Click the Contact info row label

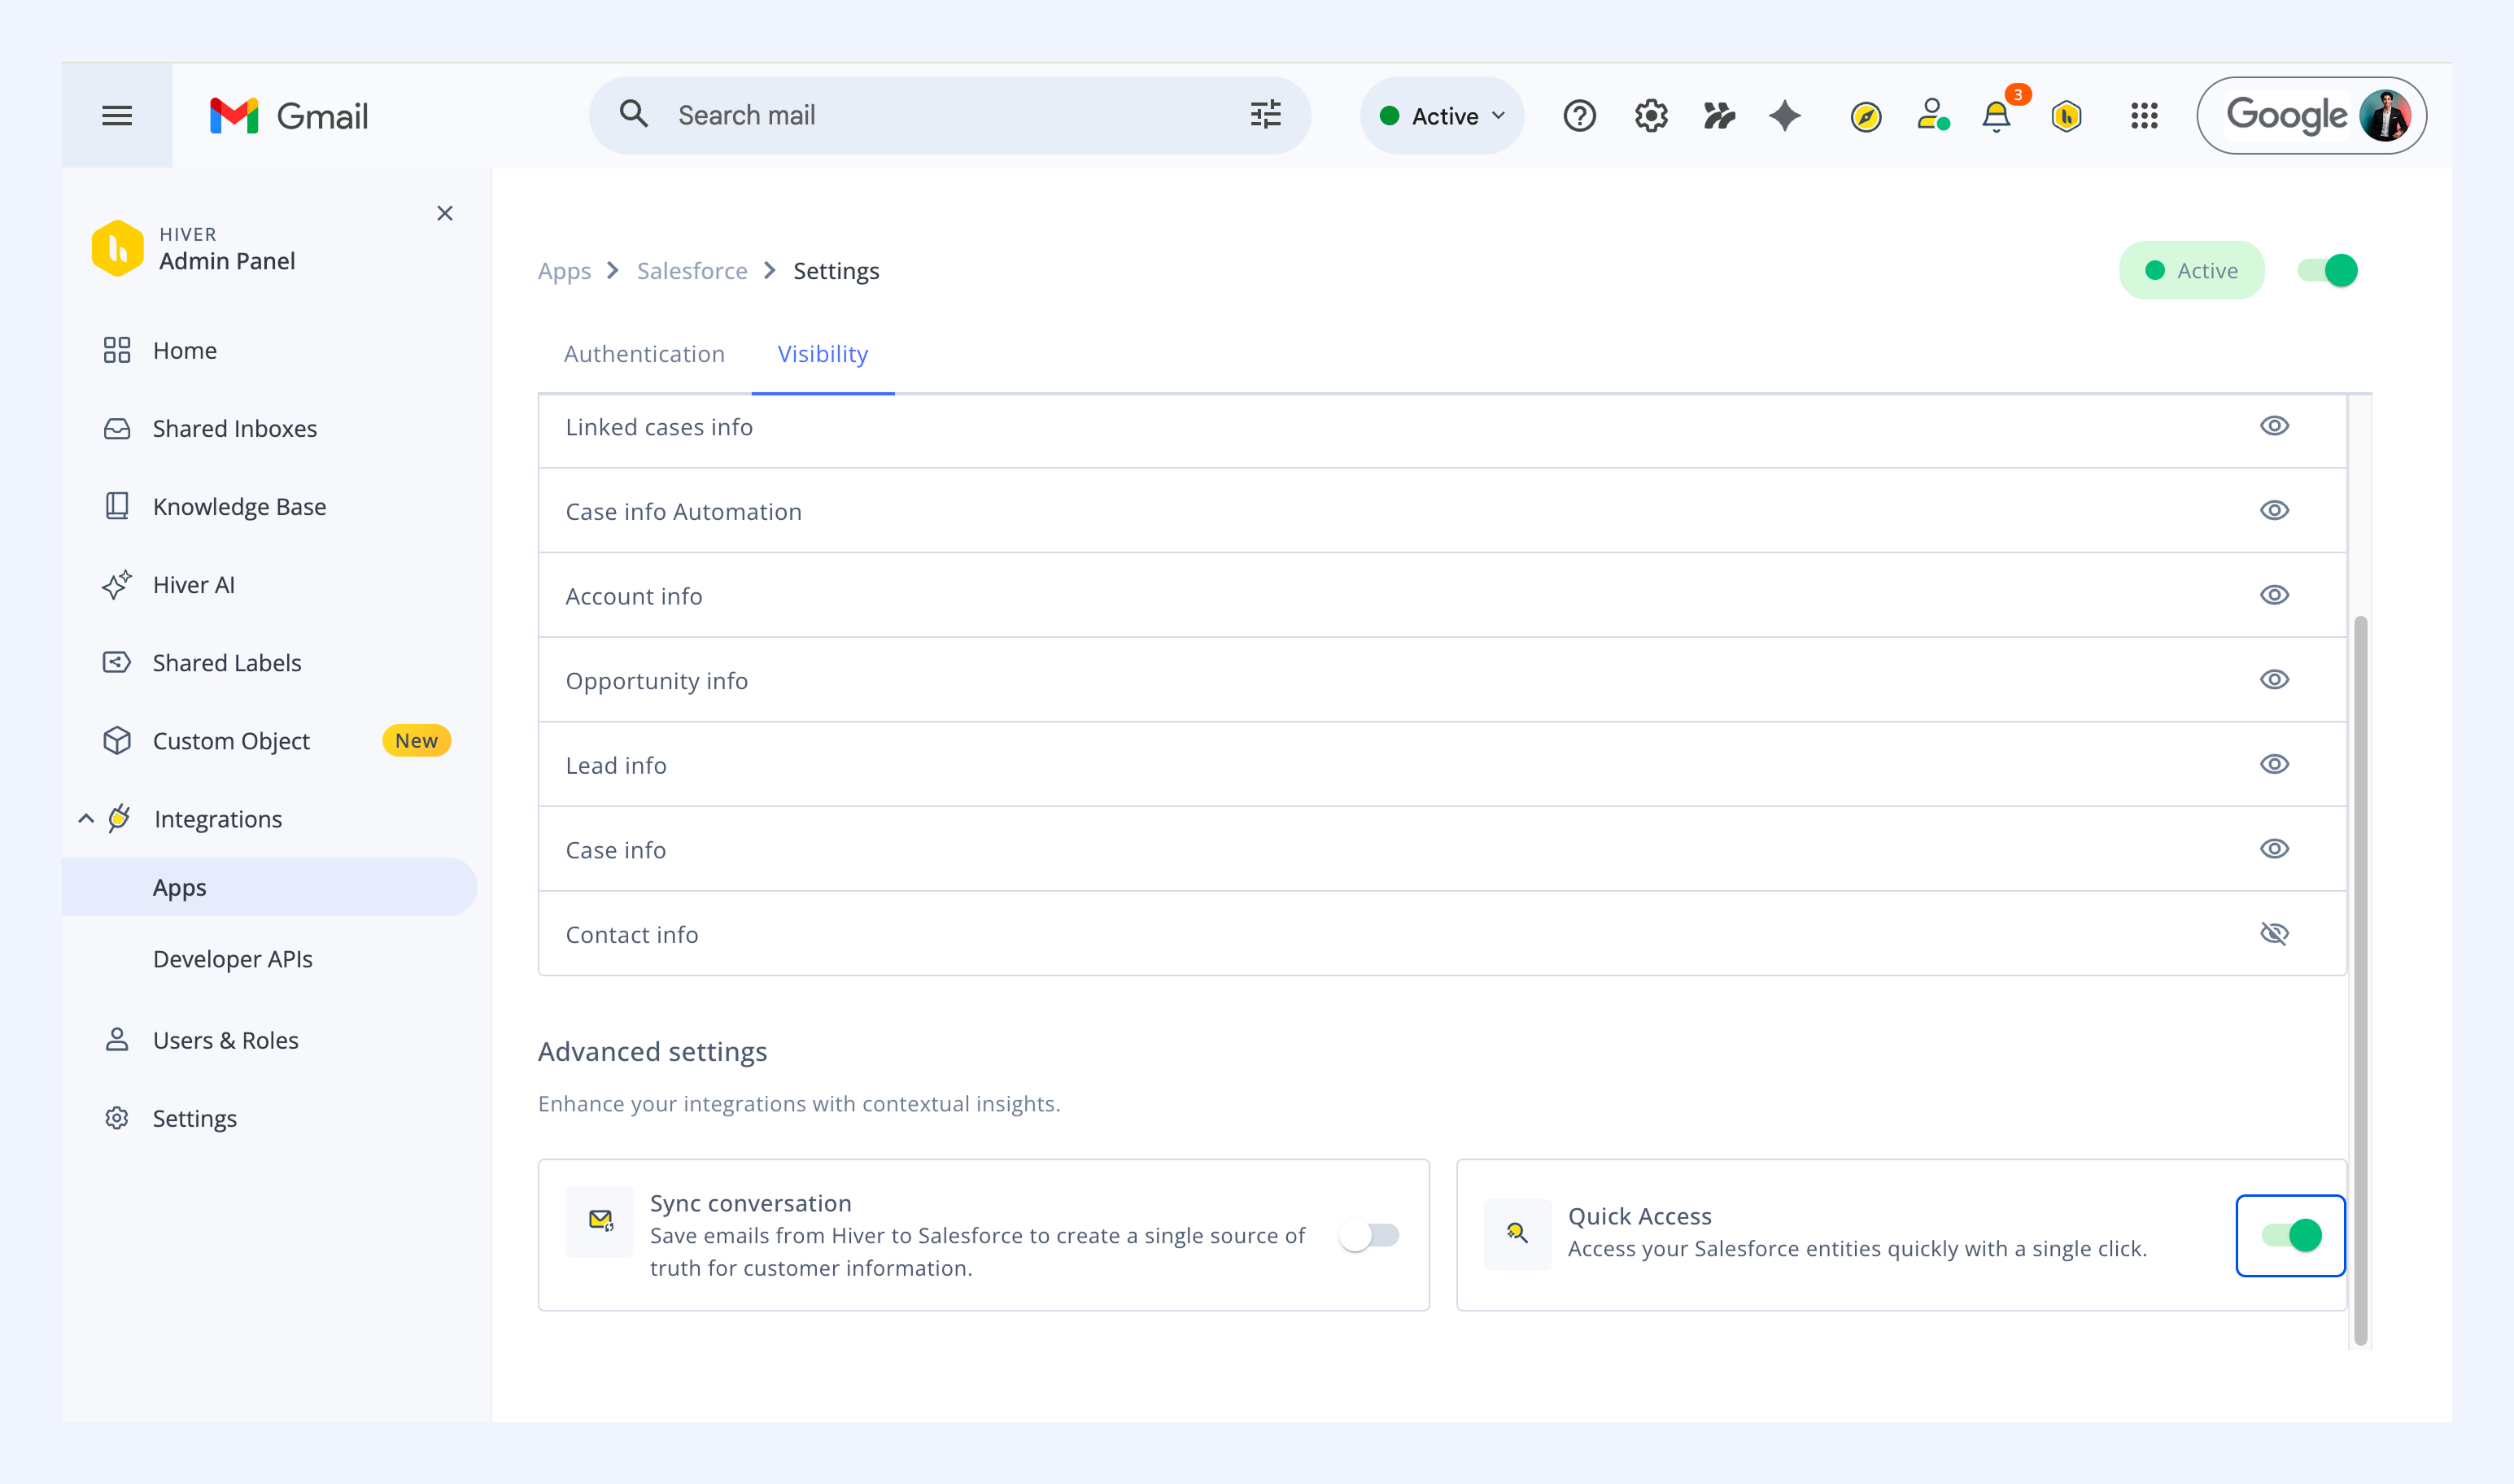632,934
